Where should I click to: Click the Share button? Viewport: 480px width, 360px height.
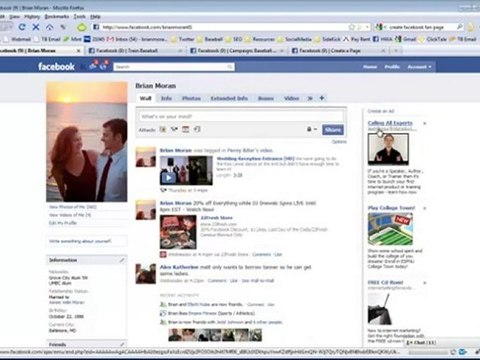click(333, 130)
